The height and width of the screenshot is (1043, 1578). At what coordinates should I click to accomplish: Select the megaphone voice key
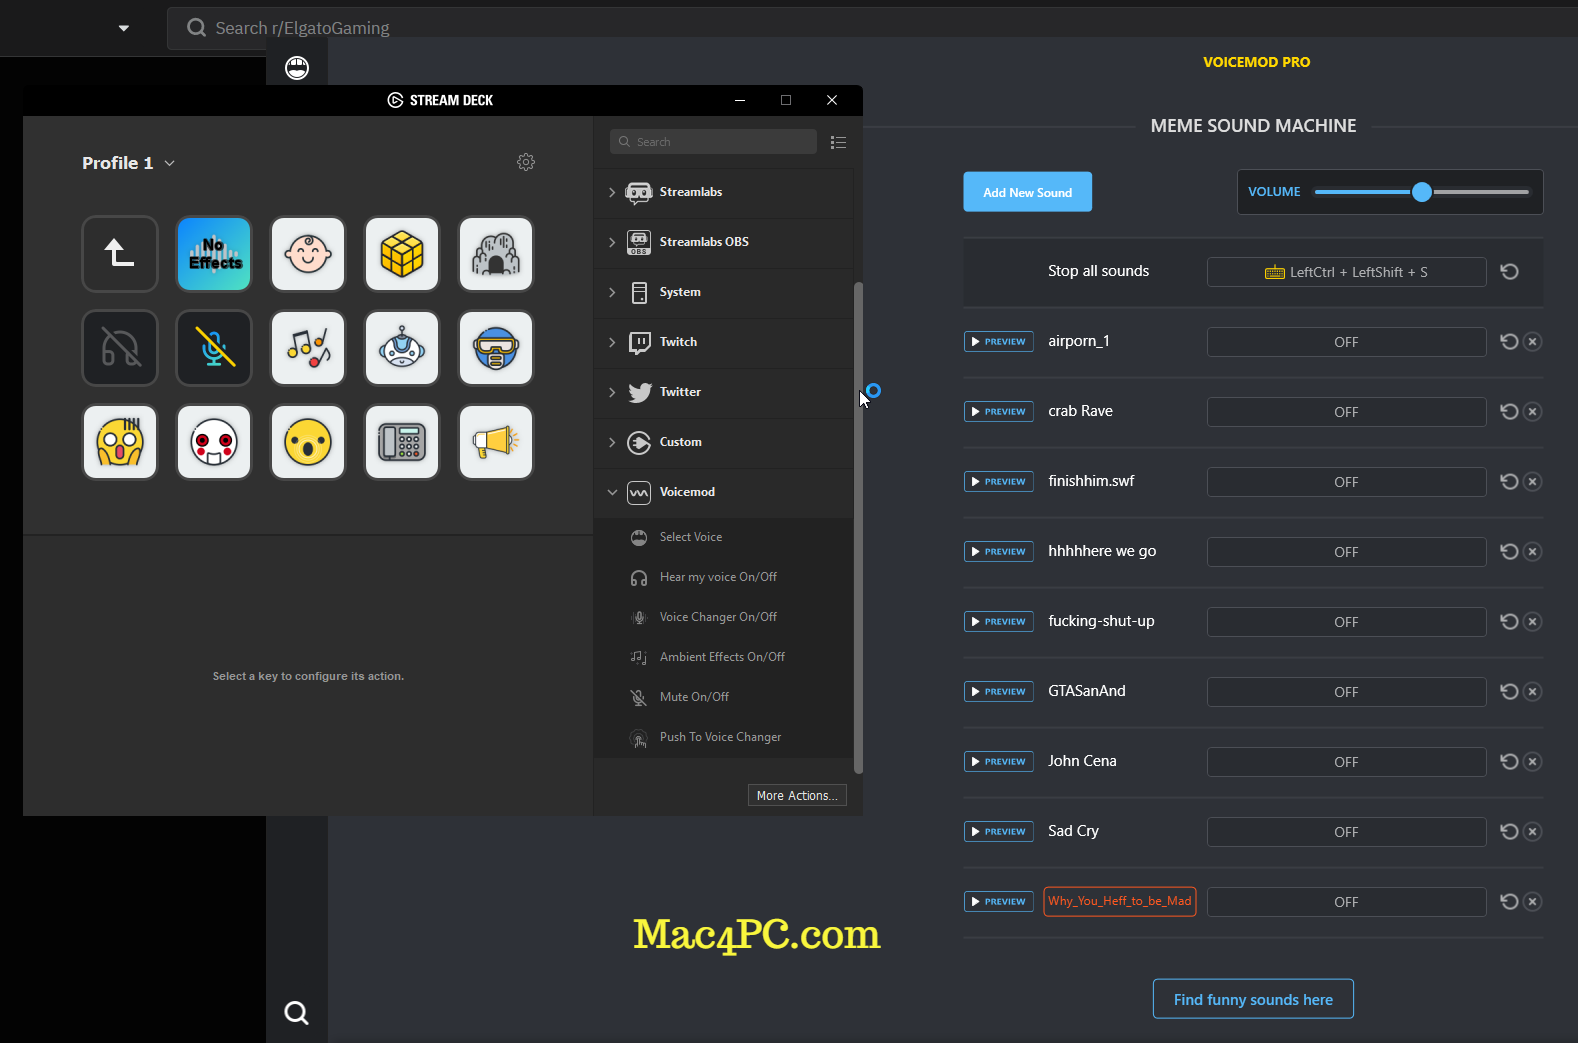[x=496, y=442]
